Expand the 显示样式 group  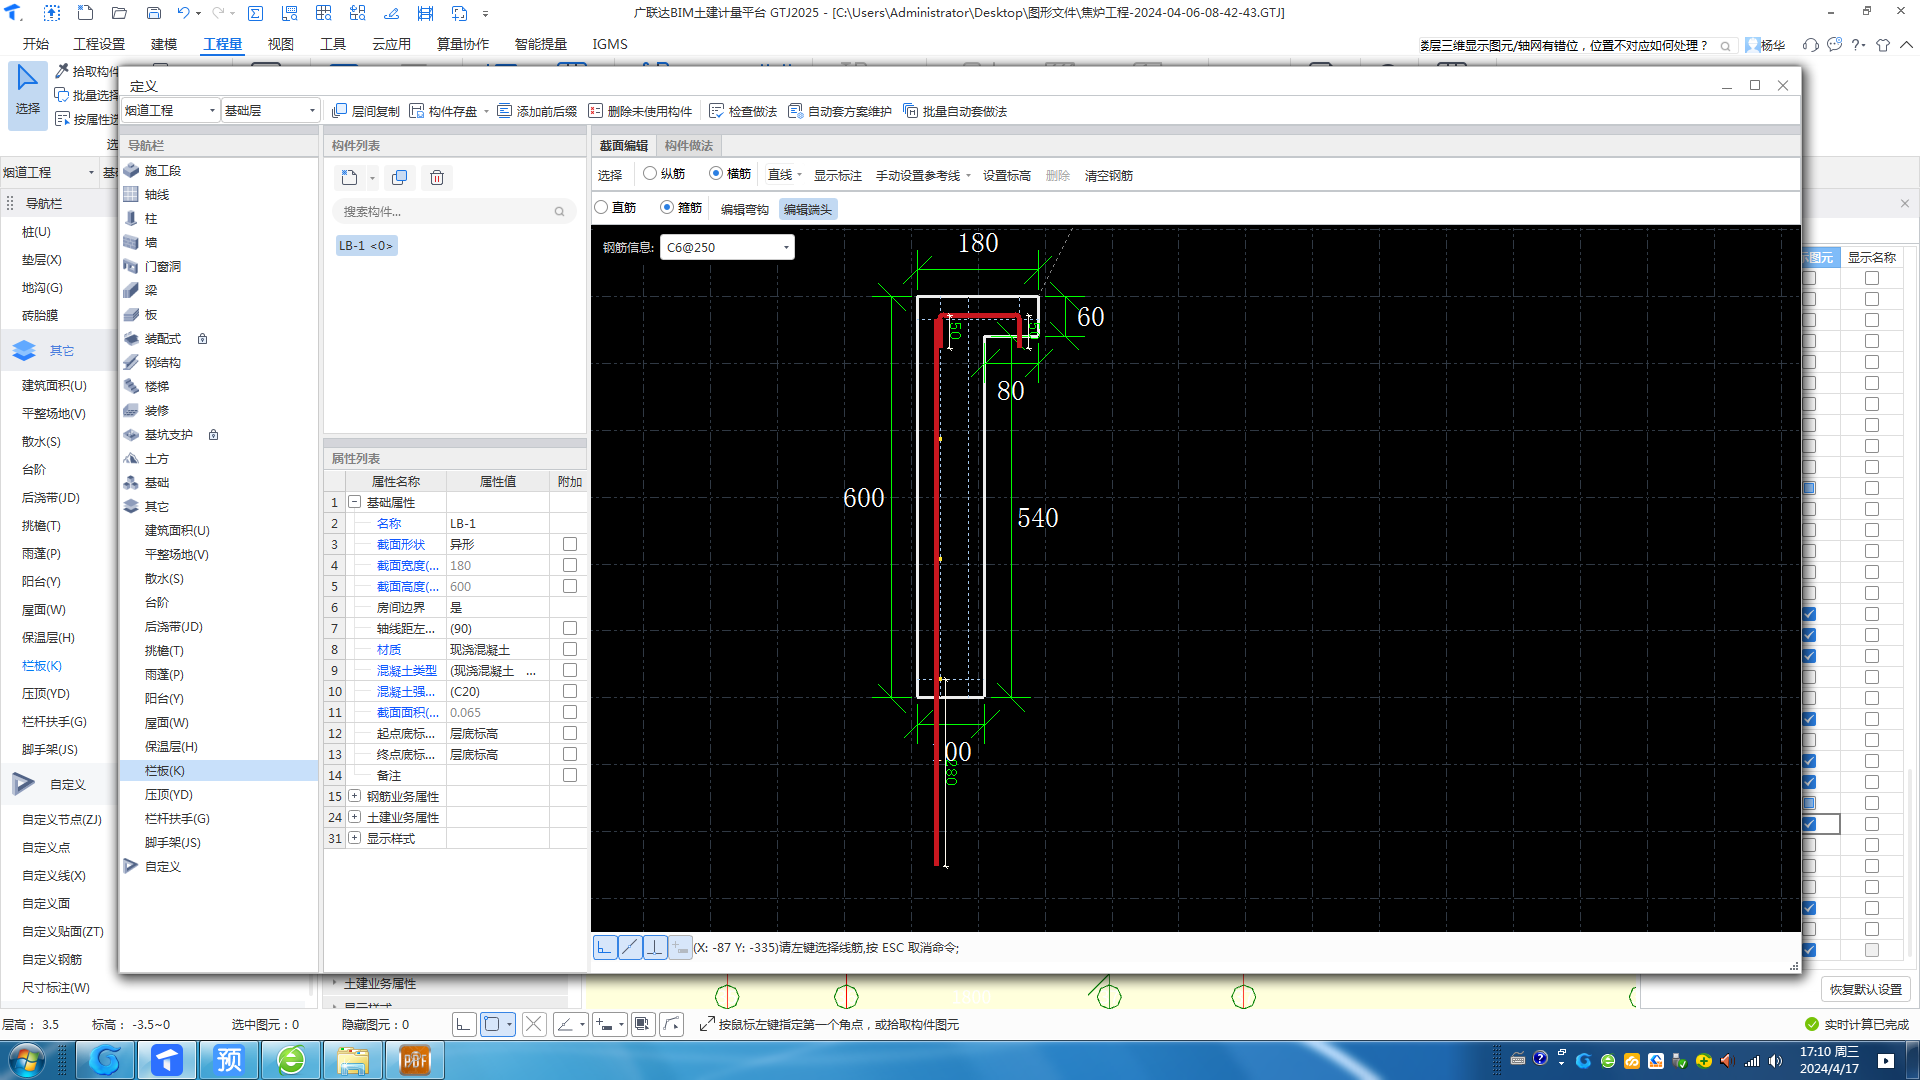[x=354, y=838]
